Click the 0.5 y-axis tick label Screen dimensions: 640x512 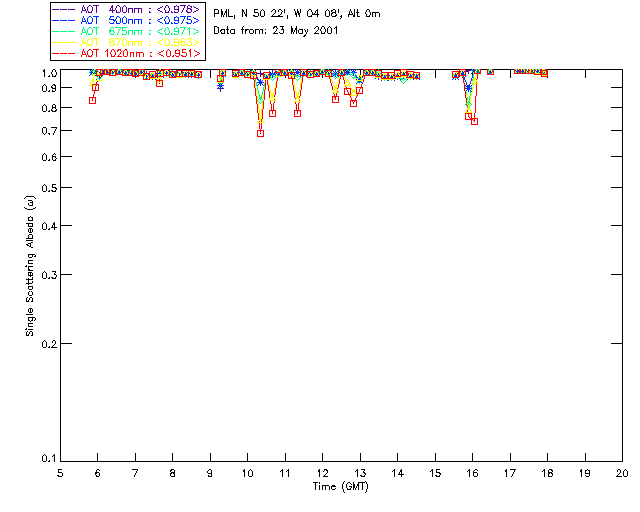pyautogui.click(x=49, y=188)
